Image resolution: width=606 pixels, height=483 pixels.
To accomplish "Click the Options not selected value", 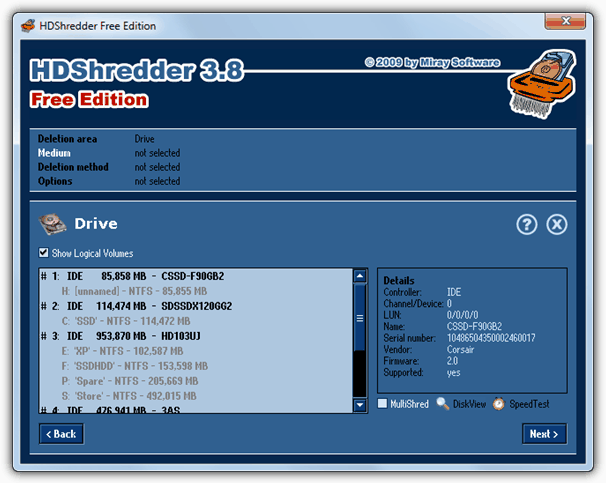I will tap(157, 181).
